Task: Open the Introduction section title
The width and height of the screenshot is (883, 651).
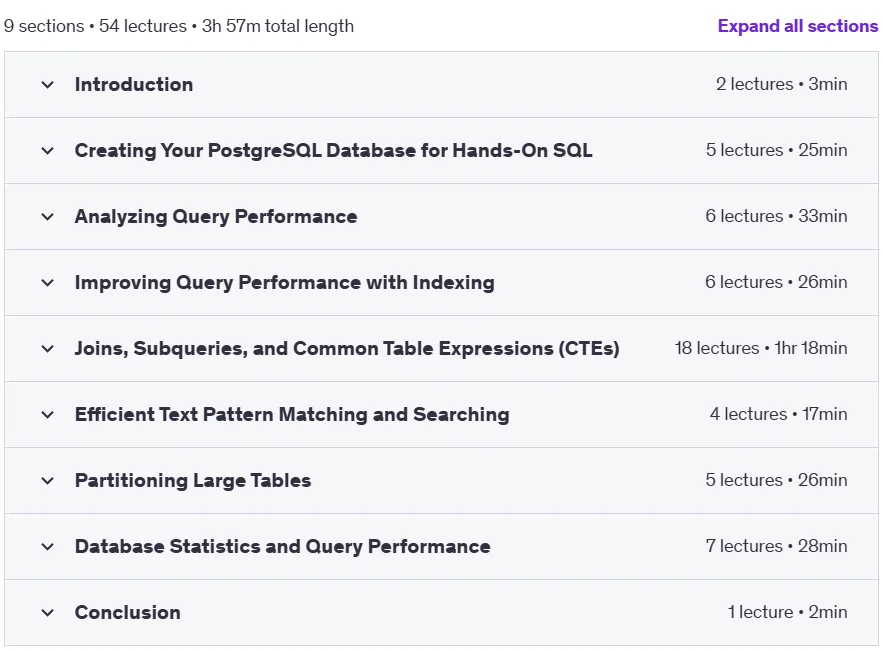Action: [x=134, y=84]
